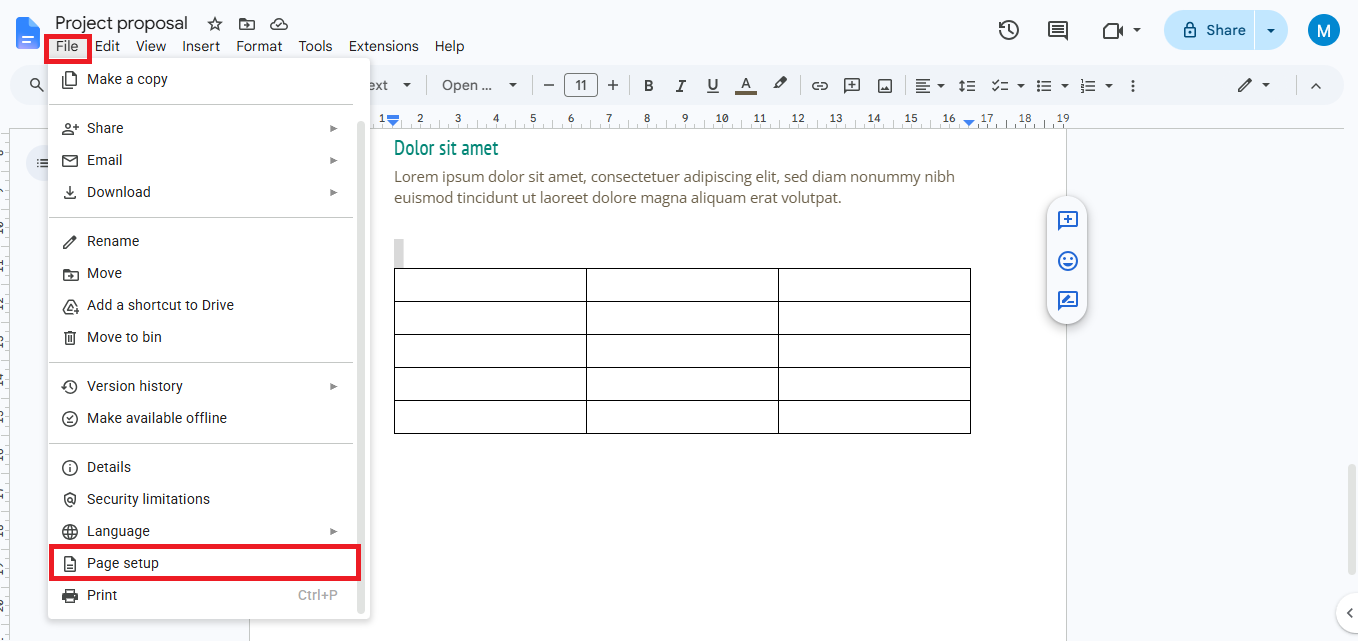The image size is (1358, 641).
Task: Expand the Share options arrow button
Action: click(1271, 30)
